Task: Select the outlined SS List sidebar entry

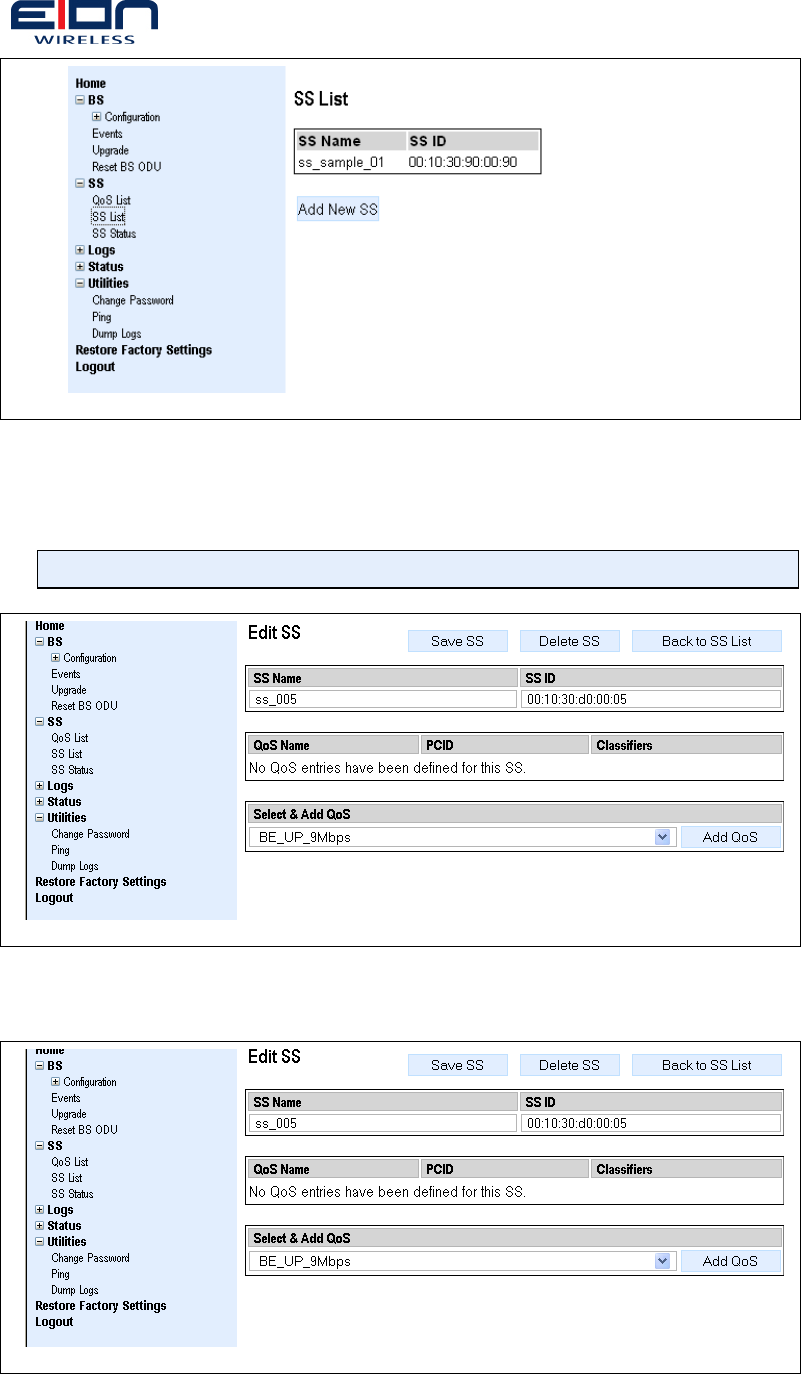Action: [108, 217]
